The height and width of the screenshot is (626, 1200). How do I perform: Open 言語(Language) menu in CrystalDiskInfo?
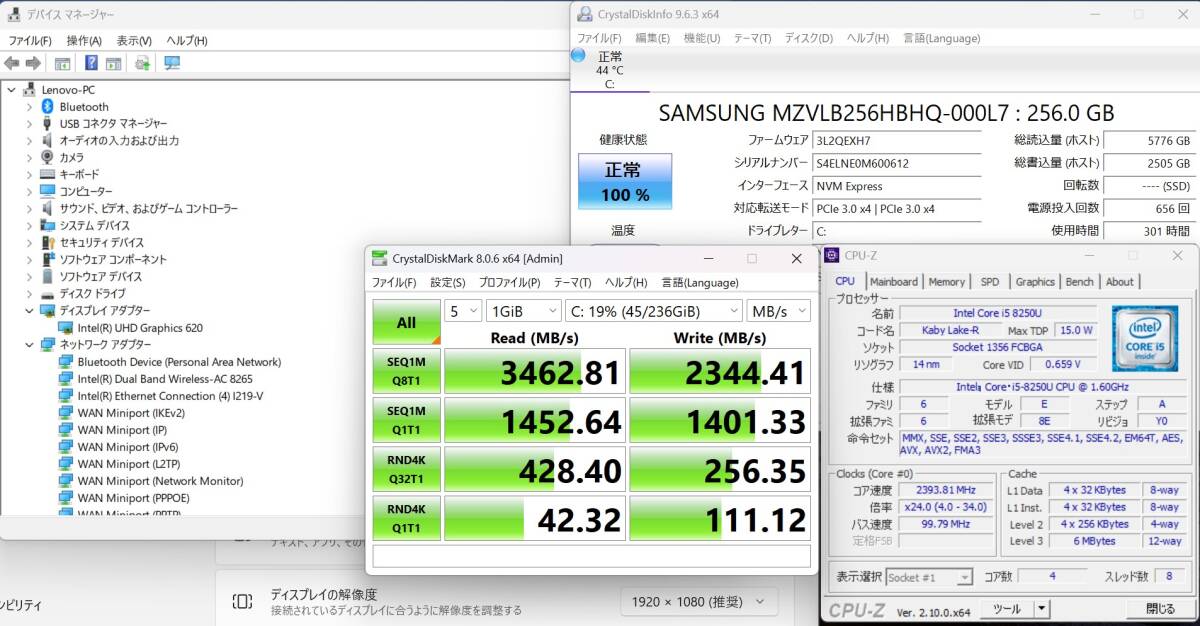coord(941,38)
